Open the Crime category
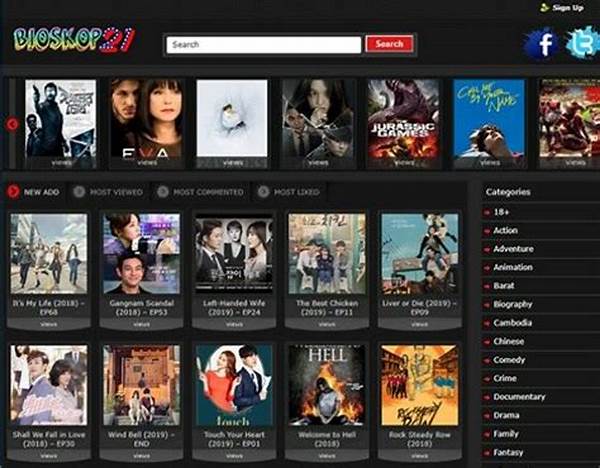This screenshot has height=468, width=600. click(x=505, y=378)
